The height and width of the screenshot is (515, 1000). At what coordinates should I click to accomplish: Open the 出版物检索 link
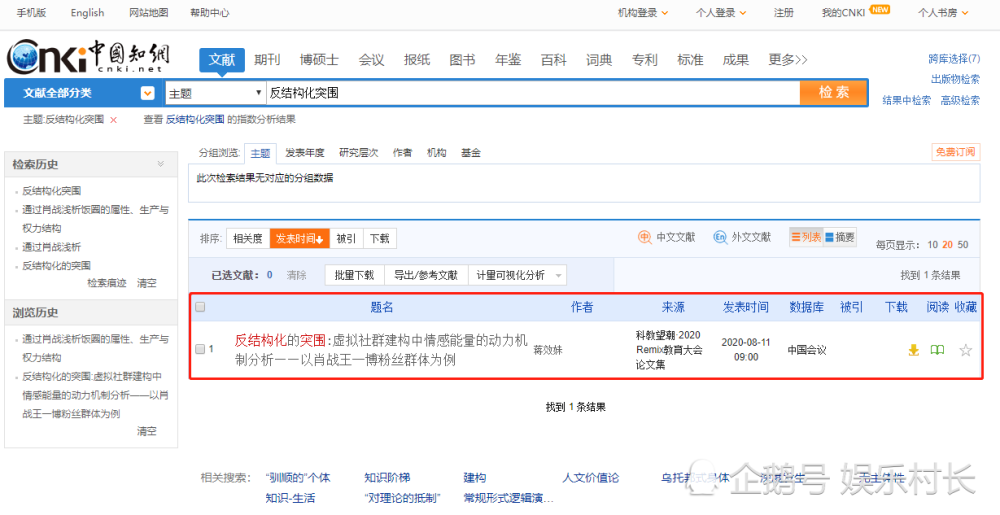coord(955,80)
